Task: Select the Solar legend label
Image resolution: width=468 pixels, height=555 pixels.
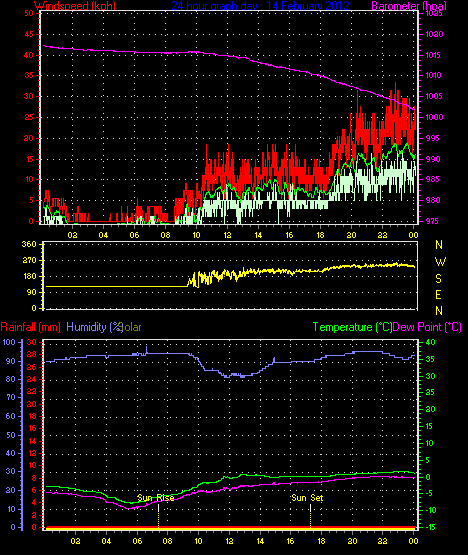Action: click(131, 327)
